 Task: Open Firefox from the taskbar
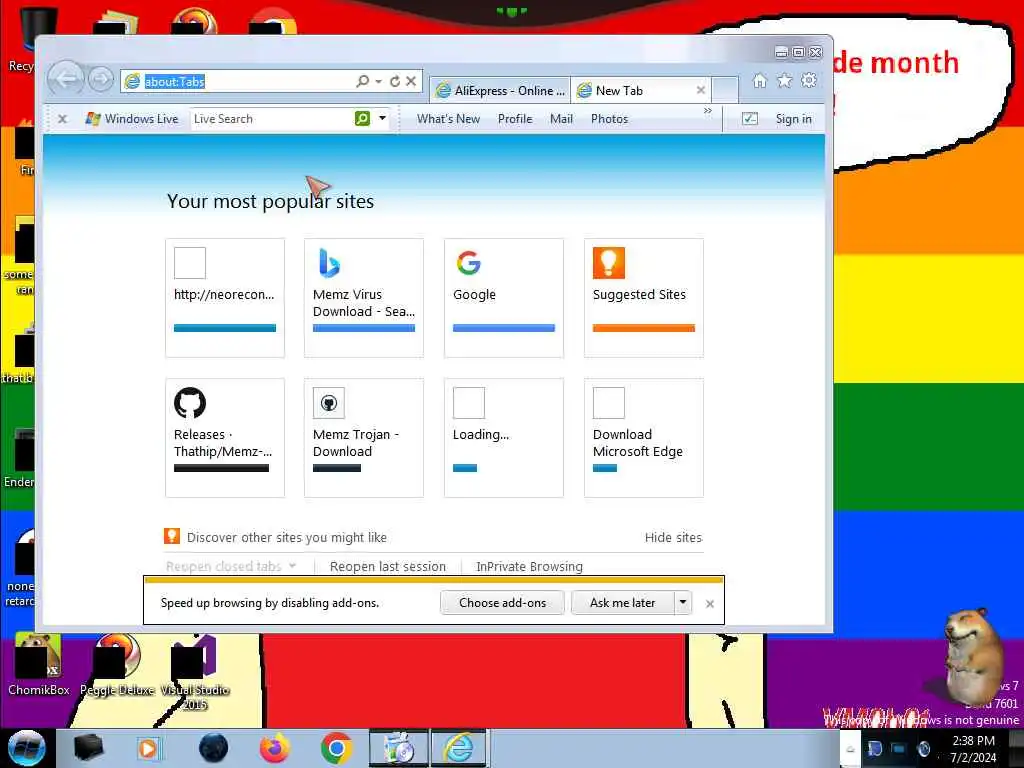pyautogui.click(x=275, y=748)
